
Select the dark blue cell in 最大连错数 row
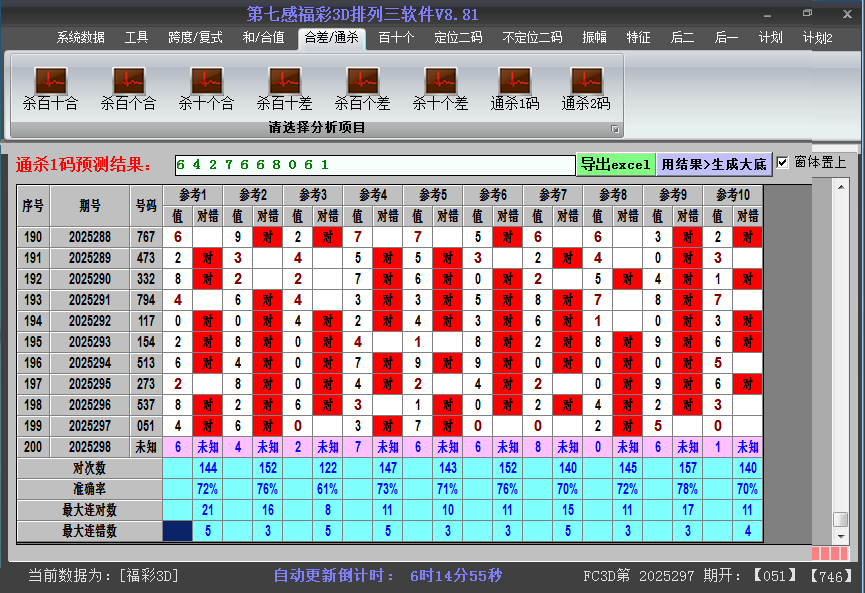(177, 531)
